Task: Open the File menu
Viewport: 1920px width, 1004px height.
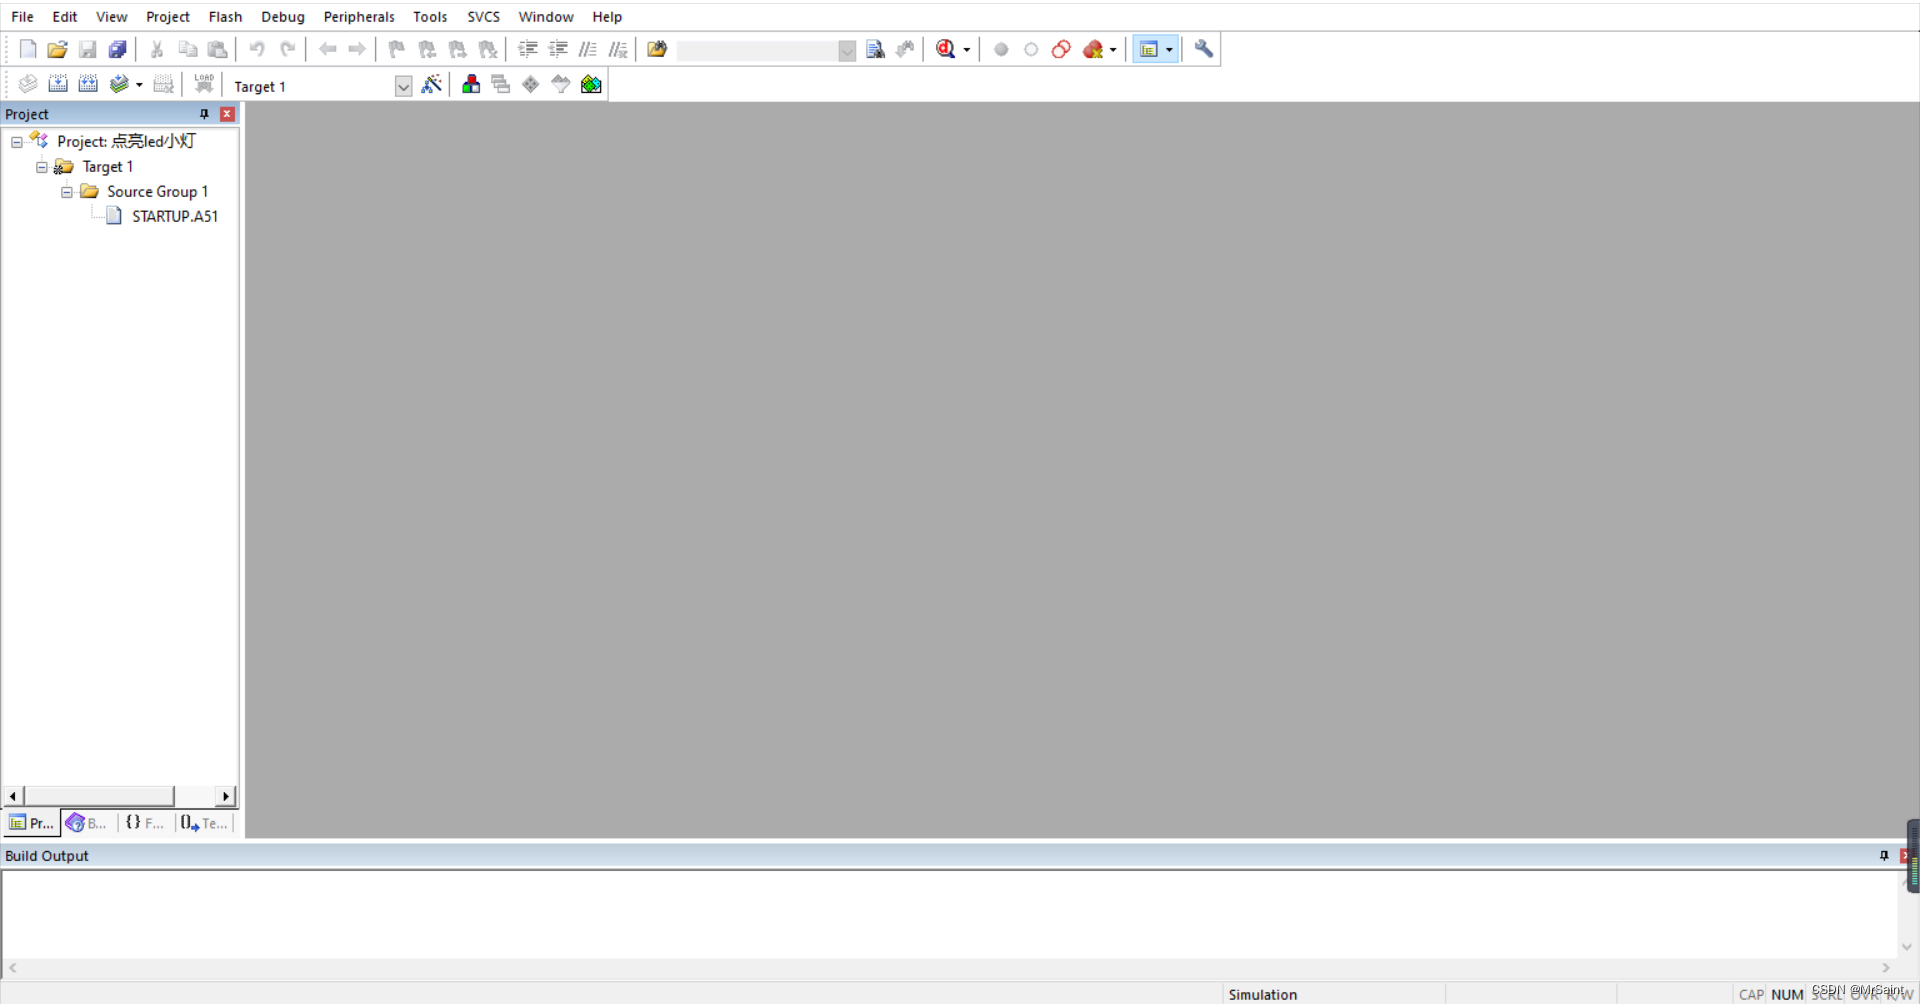Action: 22,17
